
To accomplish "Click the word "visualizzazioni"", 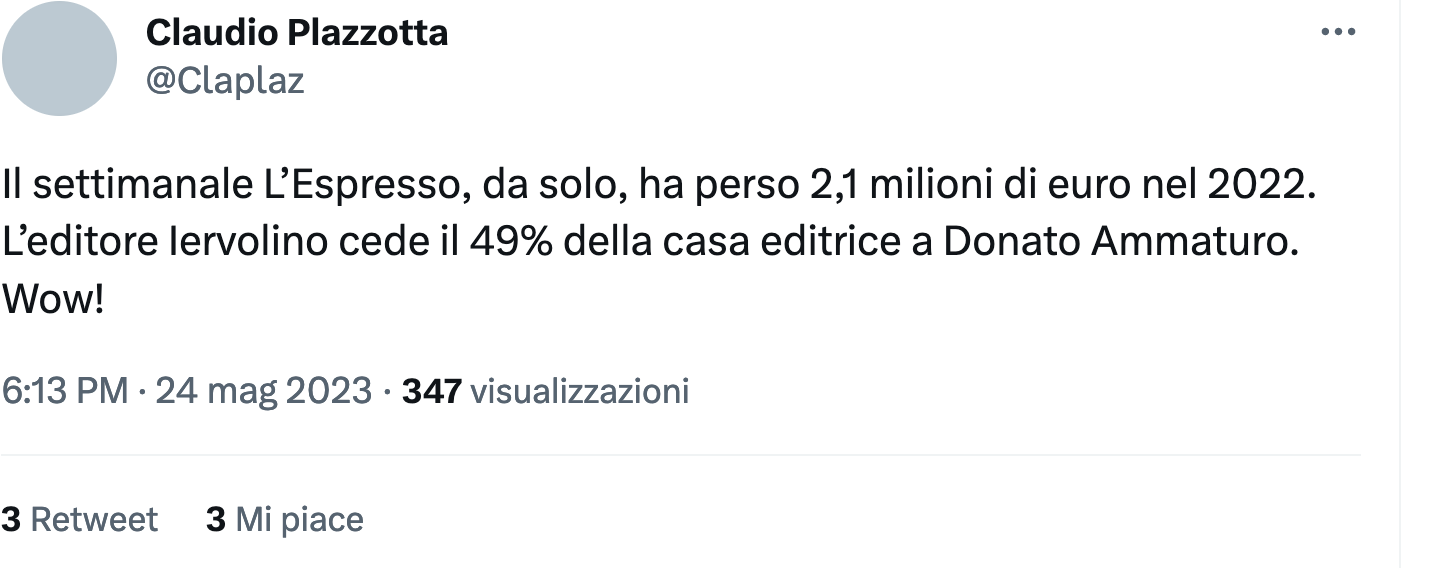I will click(579, 391).
